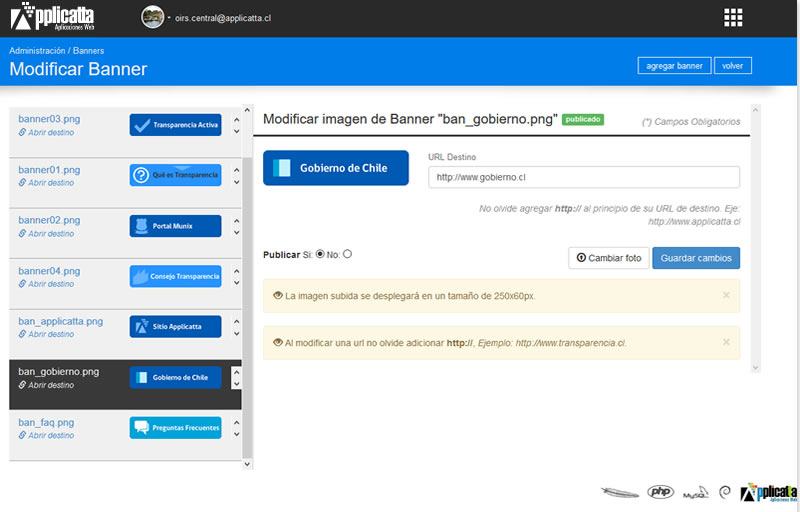The image size is (800, 512).
Task: Open the apps grid icon in header
Action: click(733, 17)
